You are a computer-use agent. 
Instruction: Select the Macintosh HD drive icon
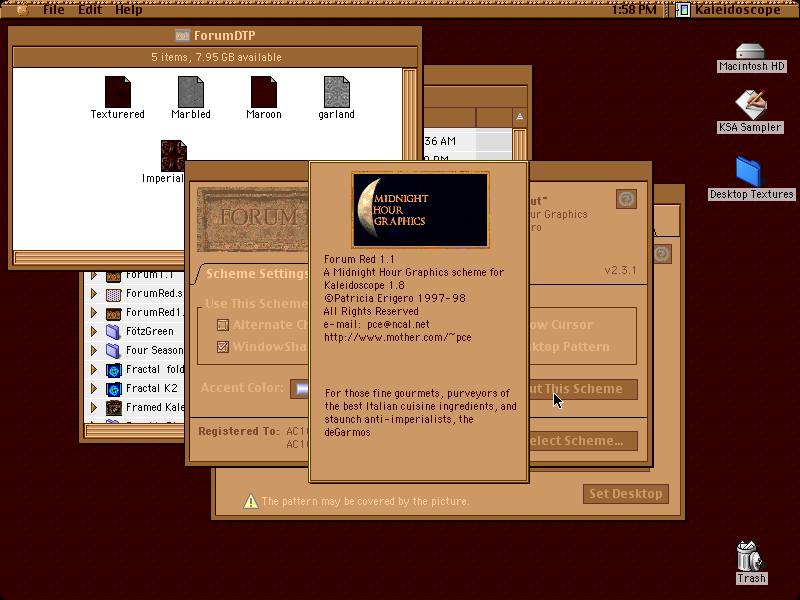tap(751, 51)
